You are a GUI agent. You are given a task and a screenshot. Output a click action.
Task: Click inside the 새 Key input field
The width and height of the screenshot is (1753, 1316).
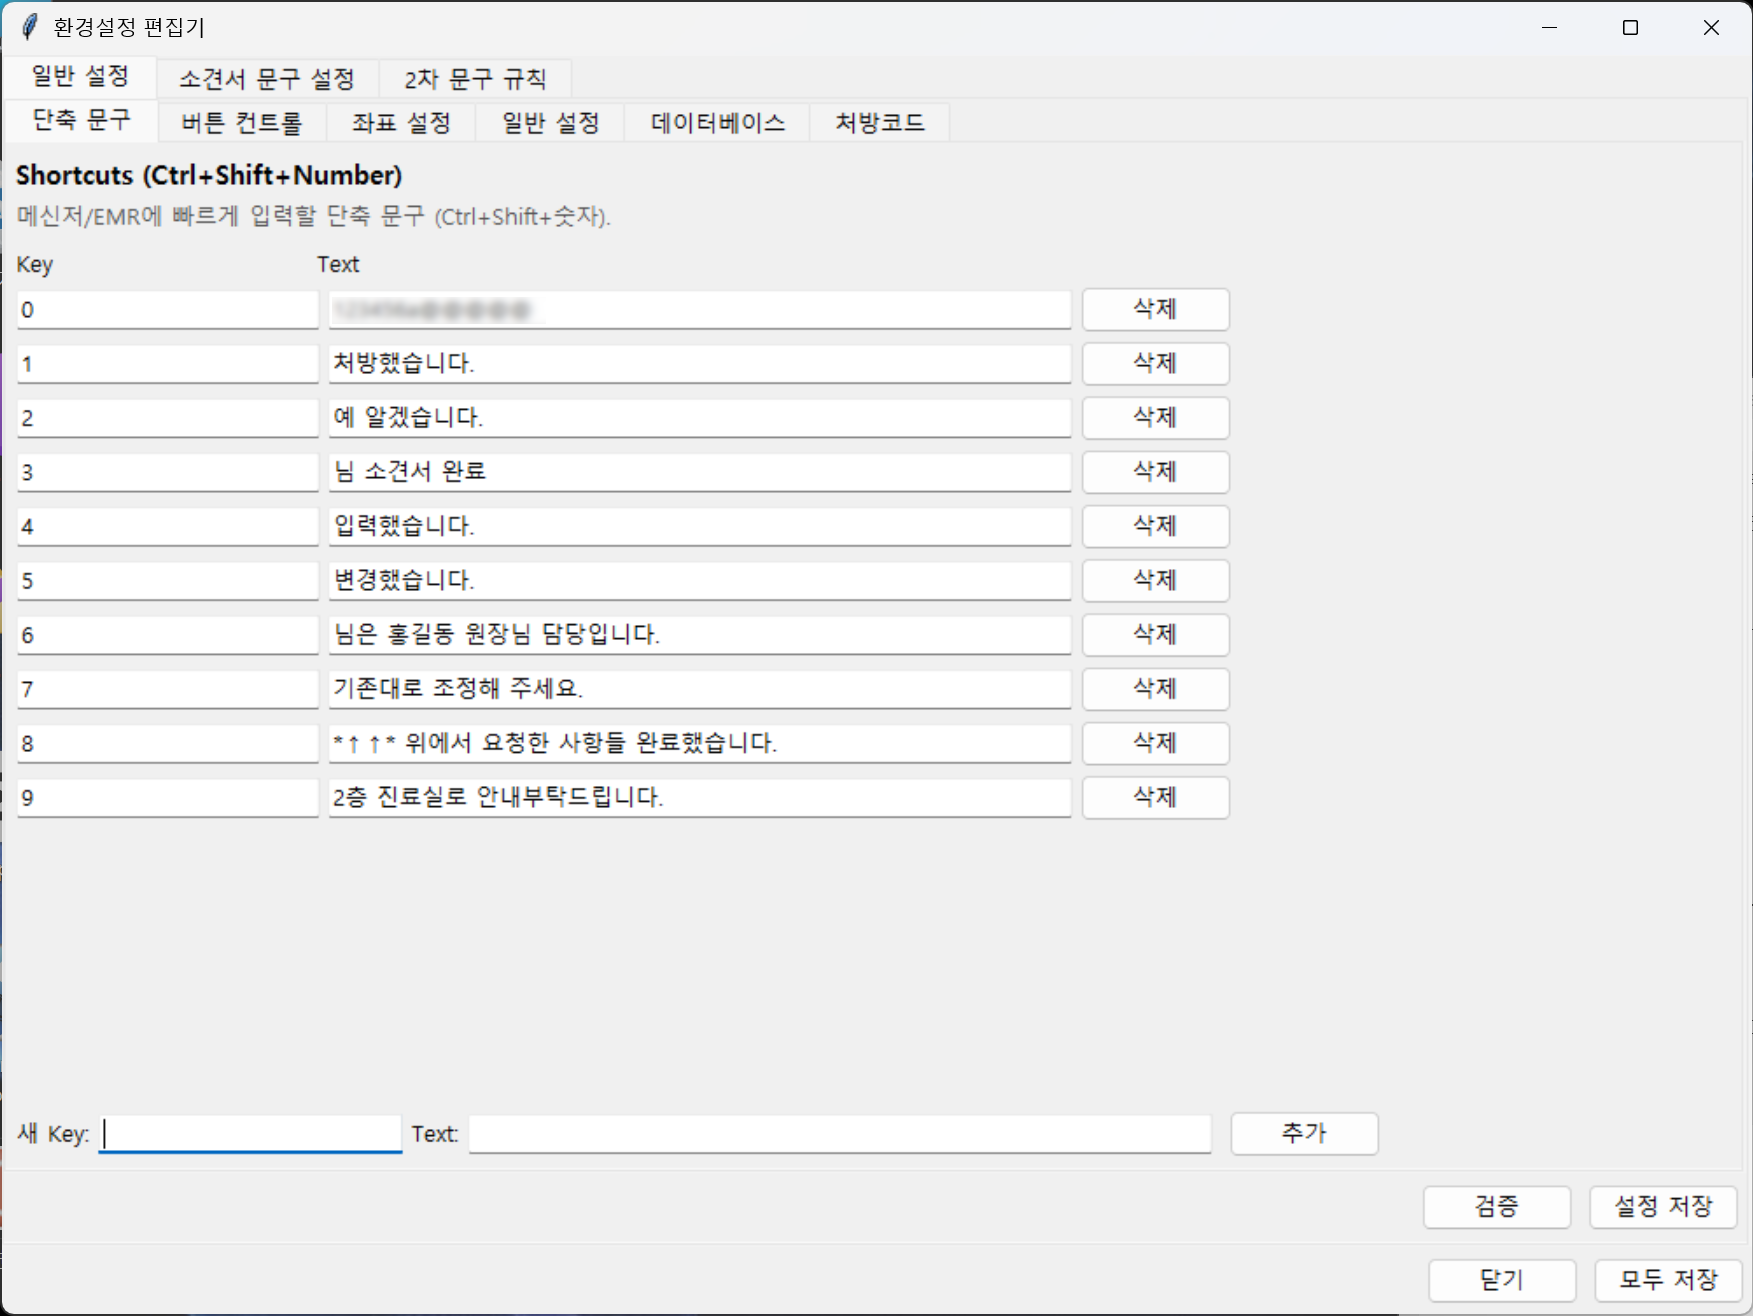tap(250, 1133)
